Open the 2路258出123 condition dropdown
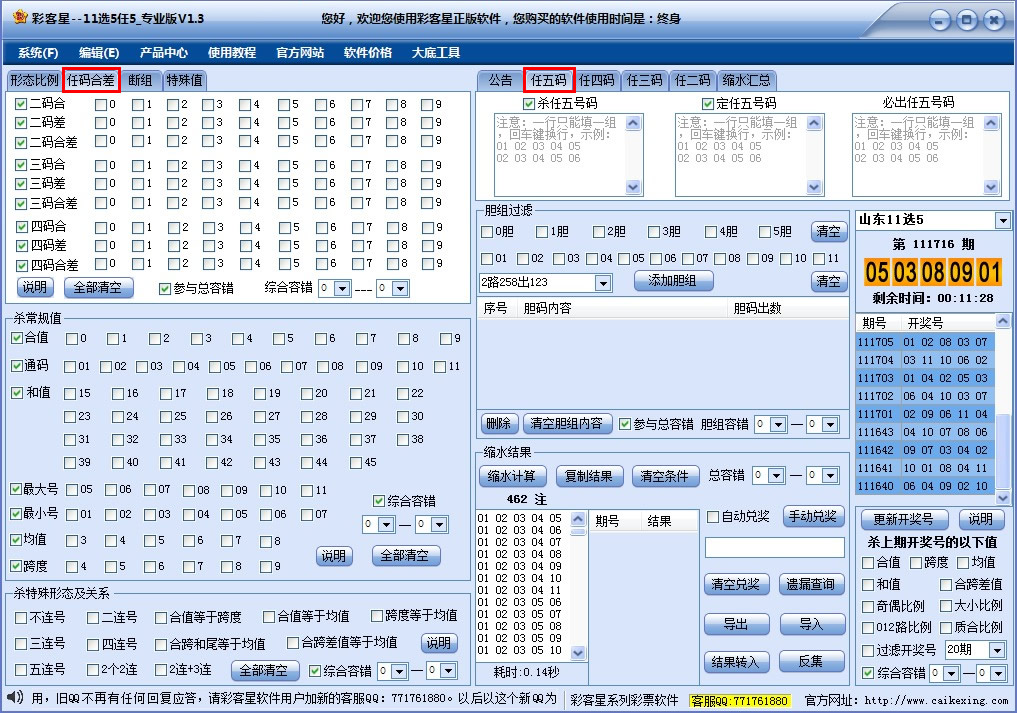This screenshot has height=713, width=1017. (x=542, y=281)
